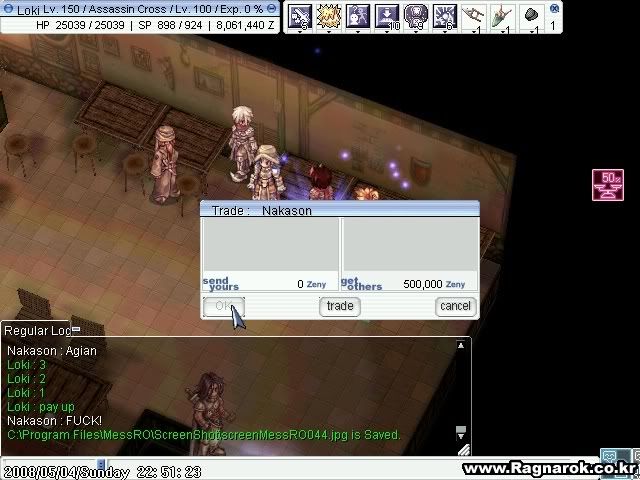This screenshot has height=480, width=640.
Task: Open dropdown under the starburst skill slot
Action: [444, 31]
